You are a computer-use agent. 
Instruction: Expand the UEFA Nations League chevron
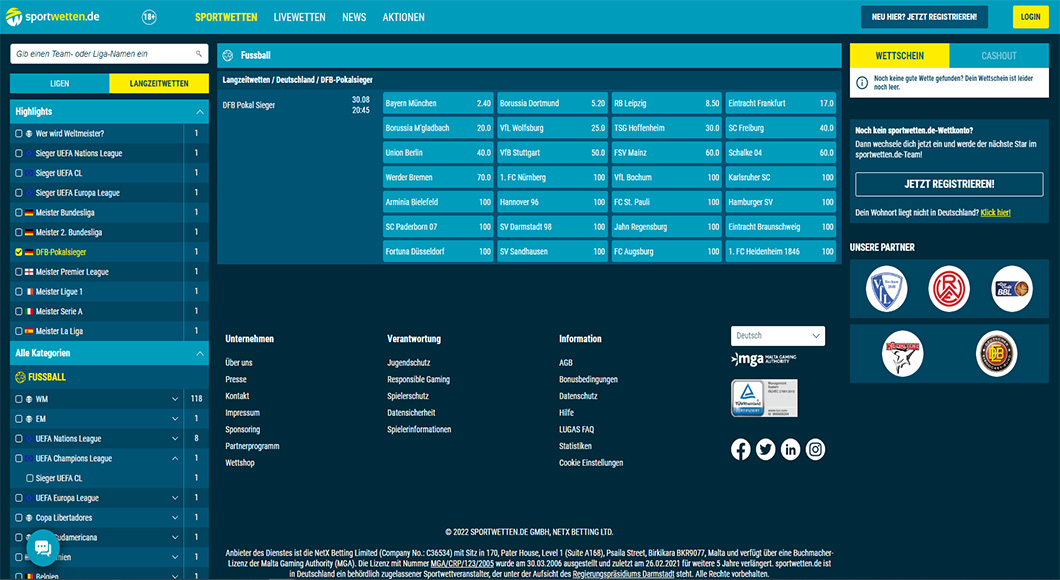click(x=175, y=439)
